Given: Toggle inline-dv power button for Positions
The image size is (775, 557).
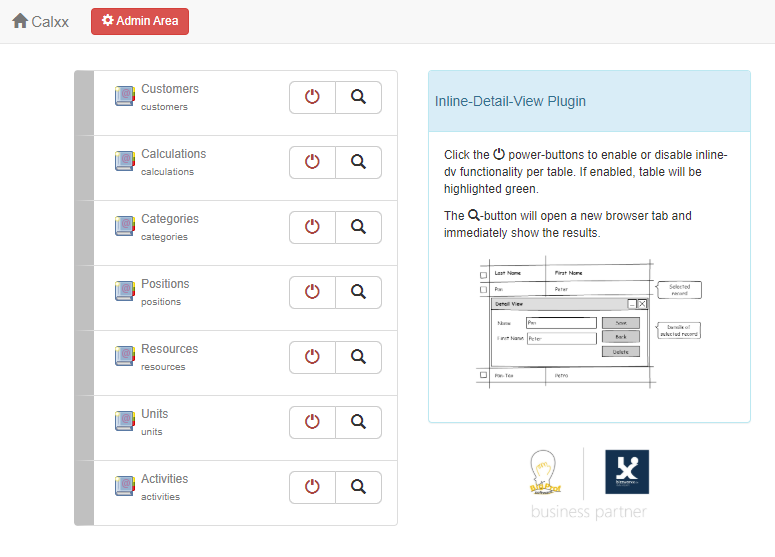Looking at the screenshot, I should 312,292.
